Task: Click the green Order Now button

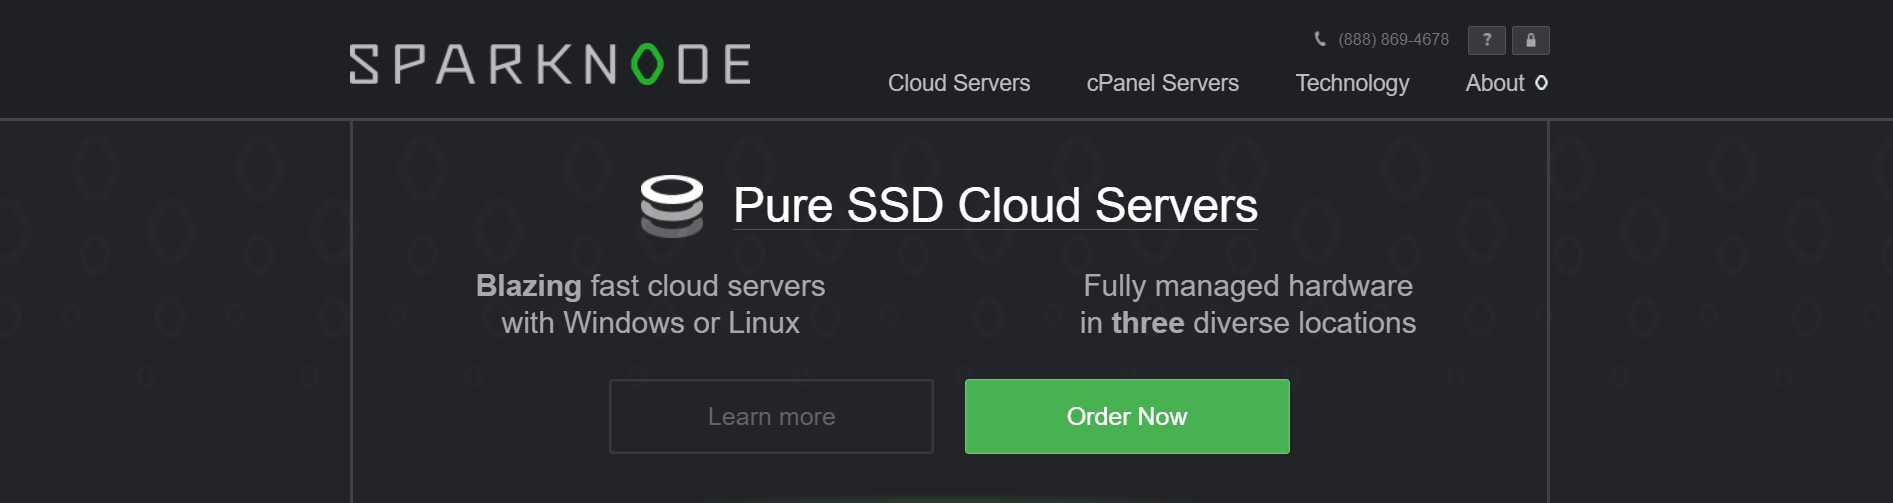Action: point(1127,416)
